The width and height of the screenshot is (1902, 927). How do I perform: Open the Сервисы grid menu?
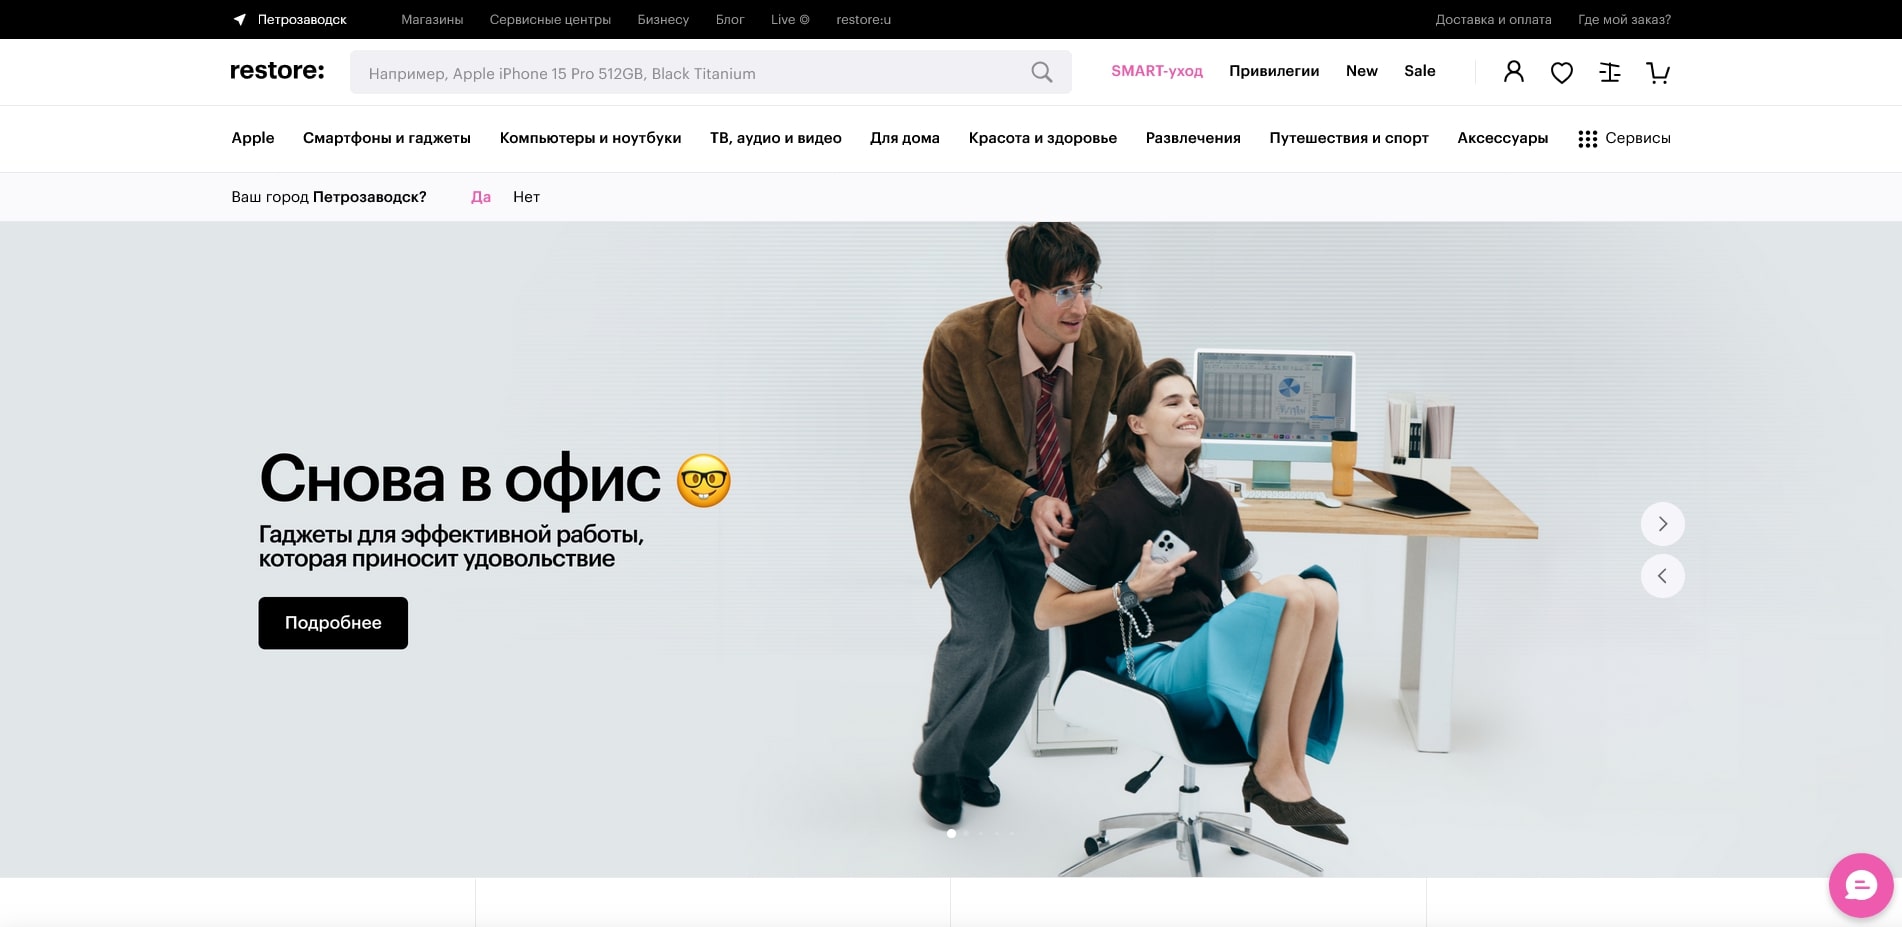(1624, 138)
